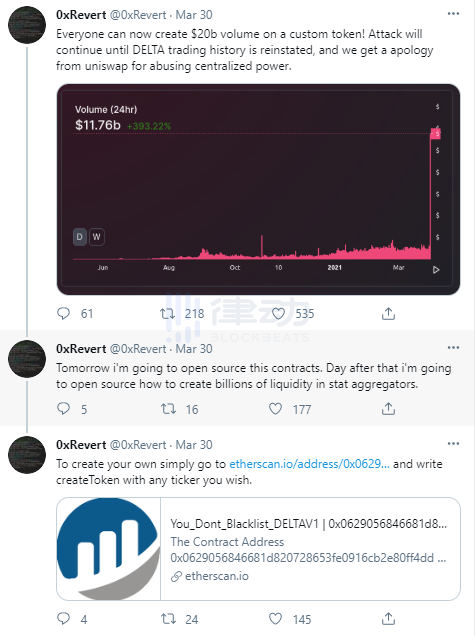Screen dimensions: 476x636
Task: Open more options on the first tweet
Action: pos(453,14)
